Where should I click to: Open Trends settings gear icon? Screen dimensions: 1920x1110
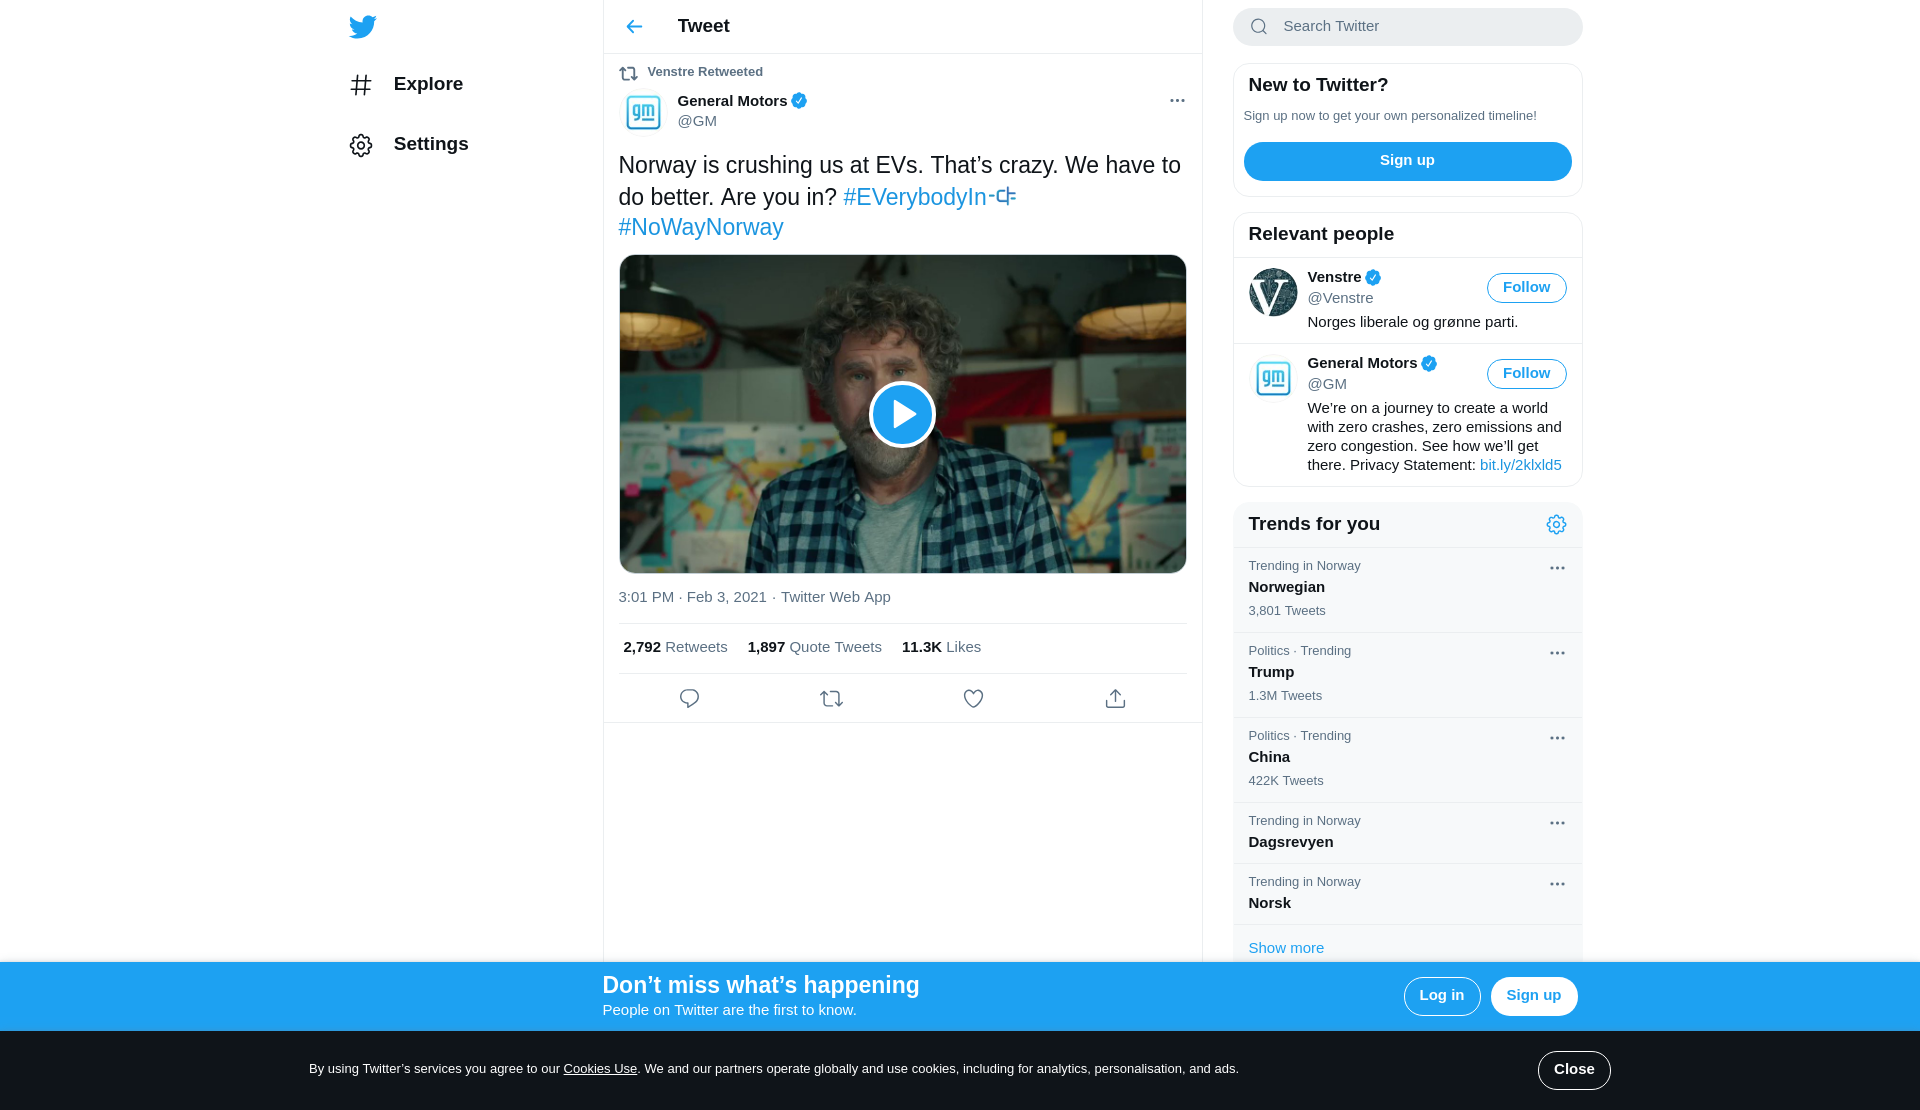1556,525
